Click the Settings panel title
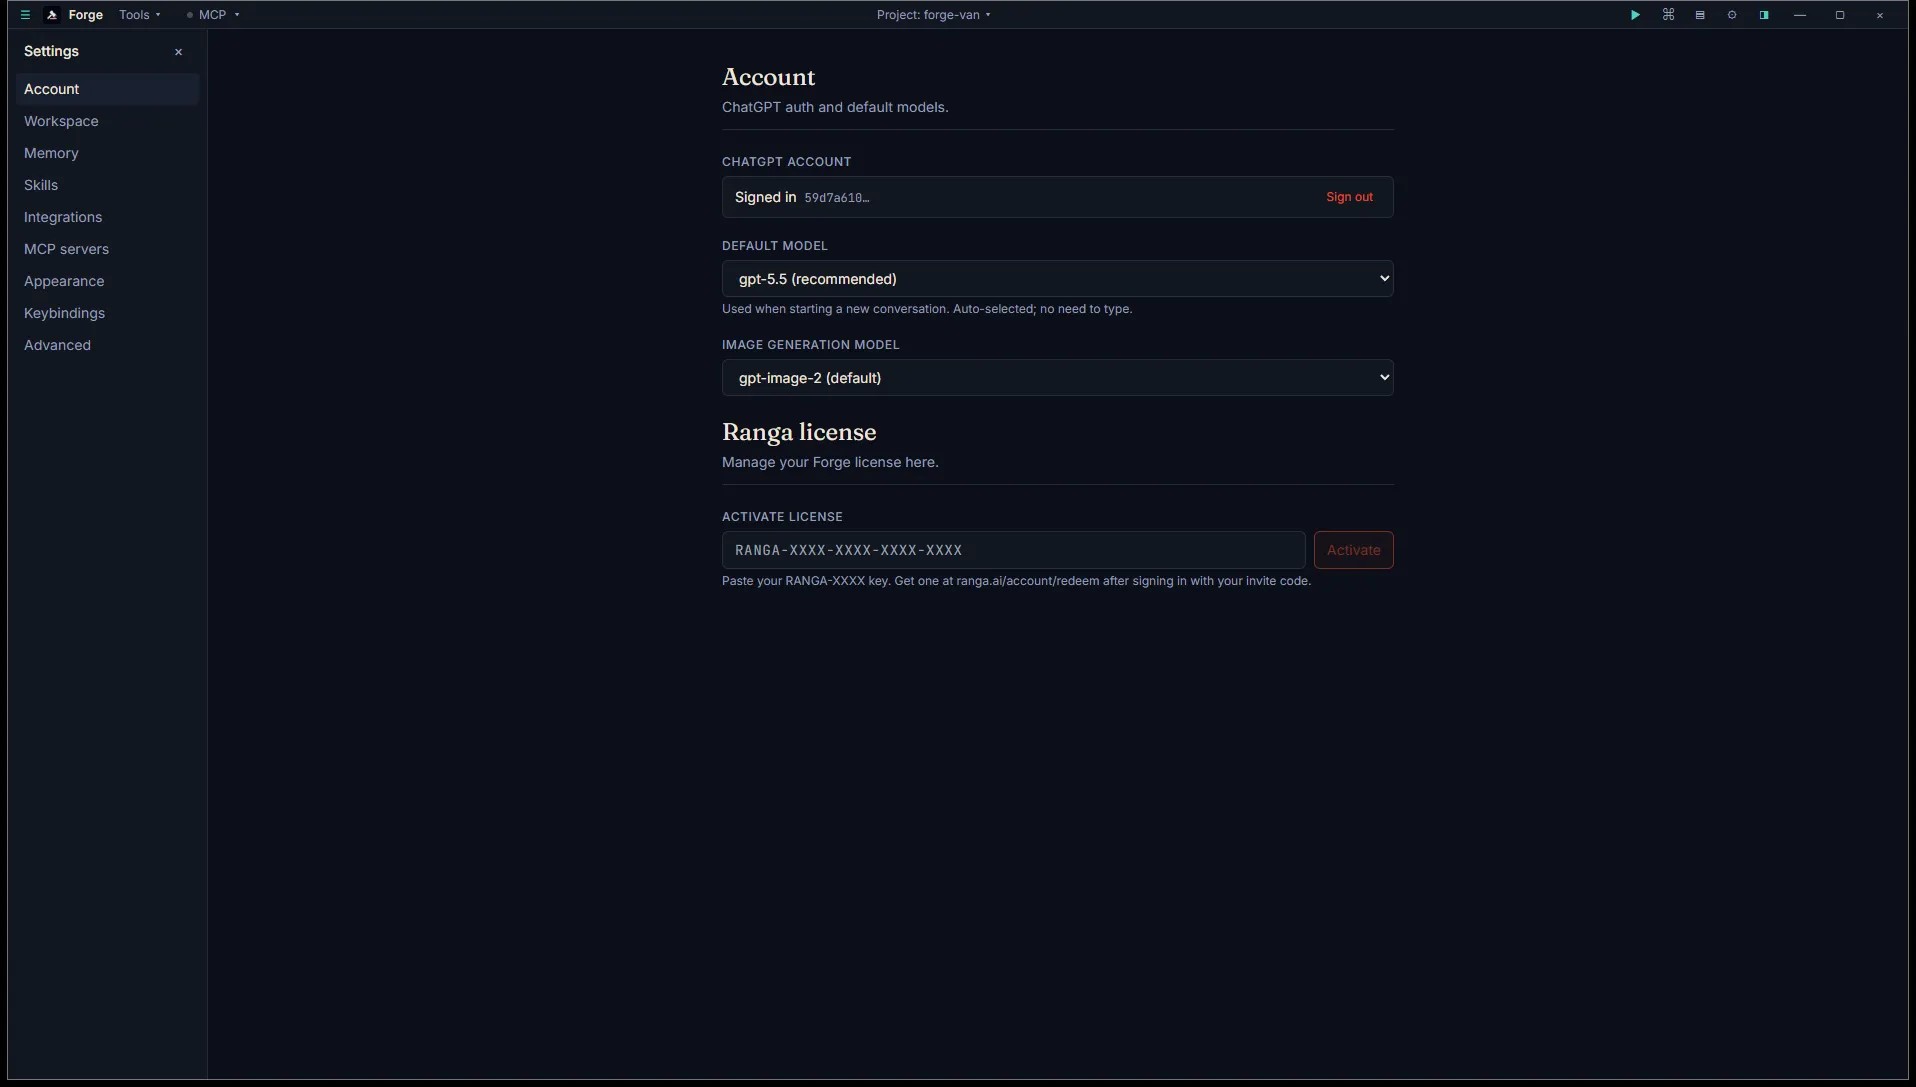Screen dimensions: 1916x1087 (x=51, y=51)
